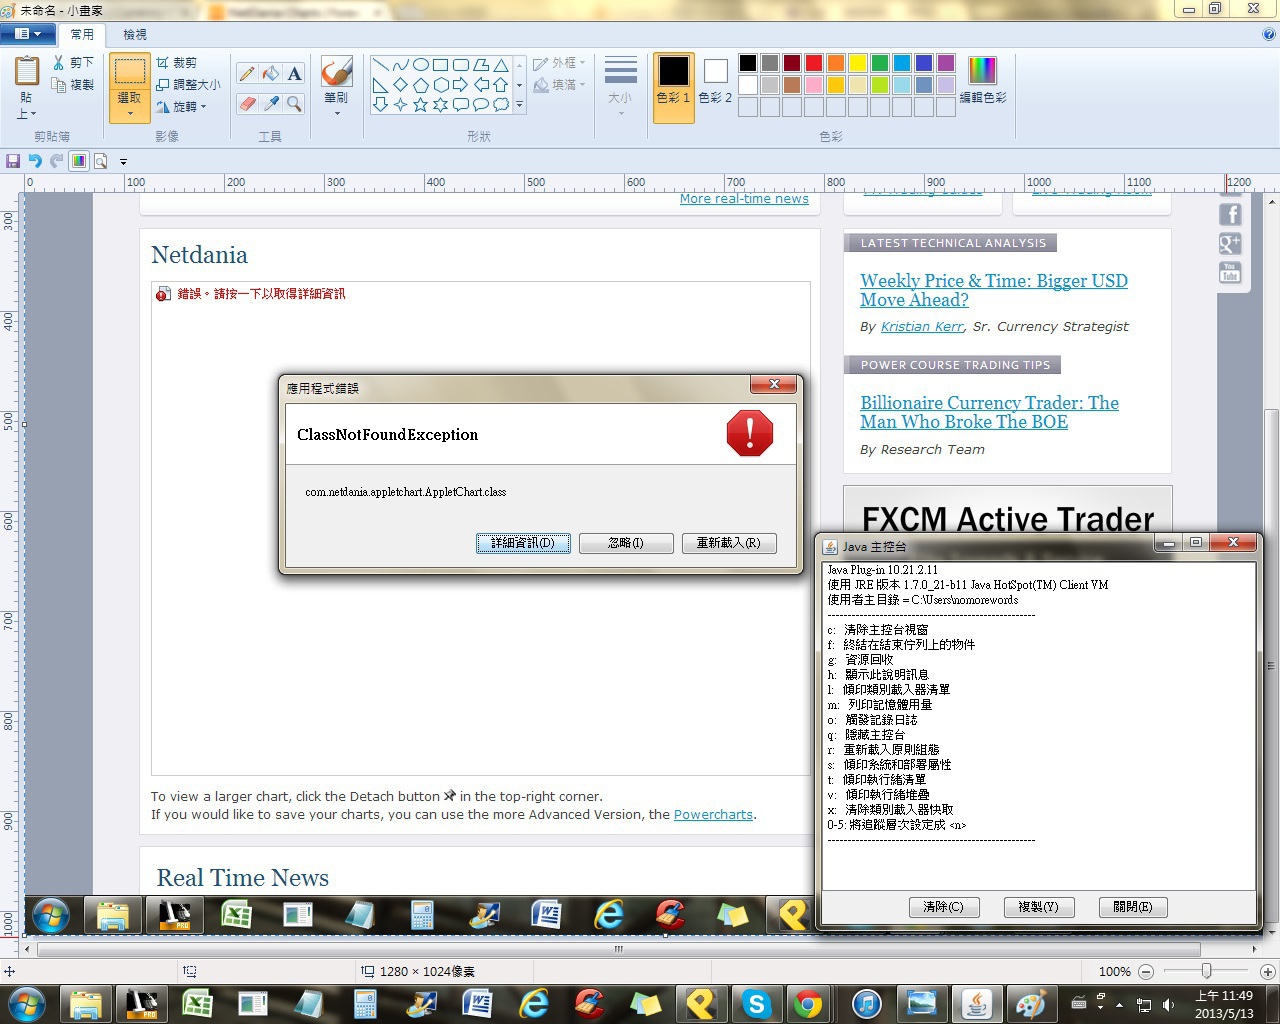
Task: Choose the Diamond shape
Action: (400, 85)
